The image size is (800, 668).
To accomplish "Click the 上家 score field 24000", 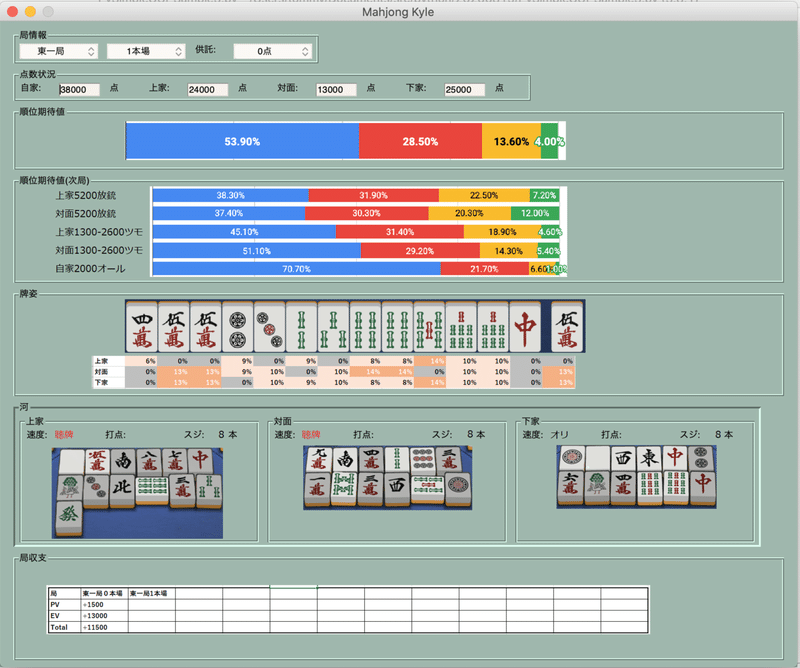I will click(208, 90).
